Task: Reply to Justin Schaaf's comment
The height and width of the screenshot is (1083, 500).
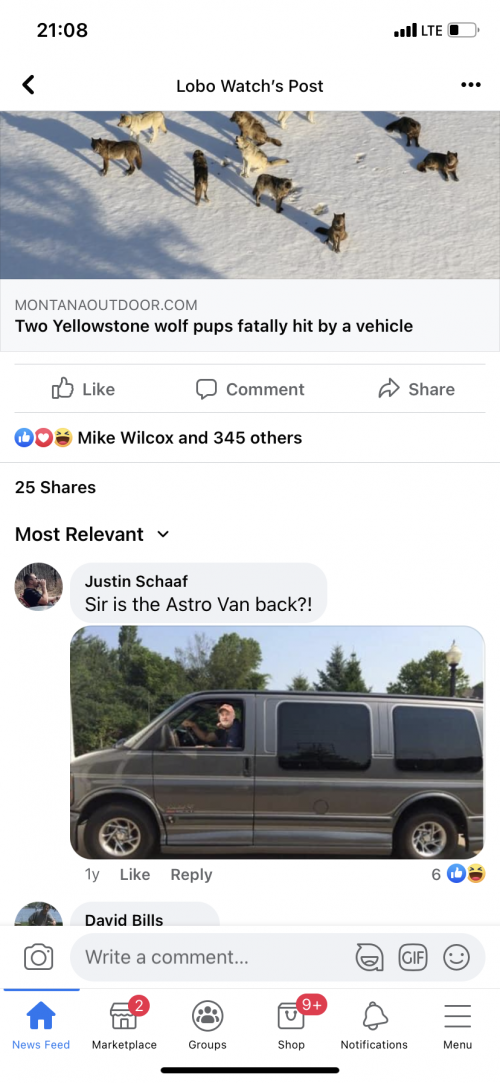Action: [191, 874]
